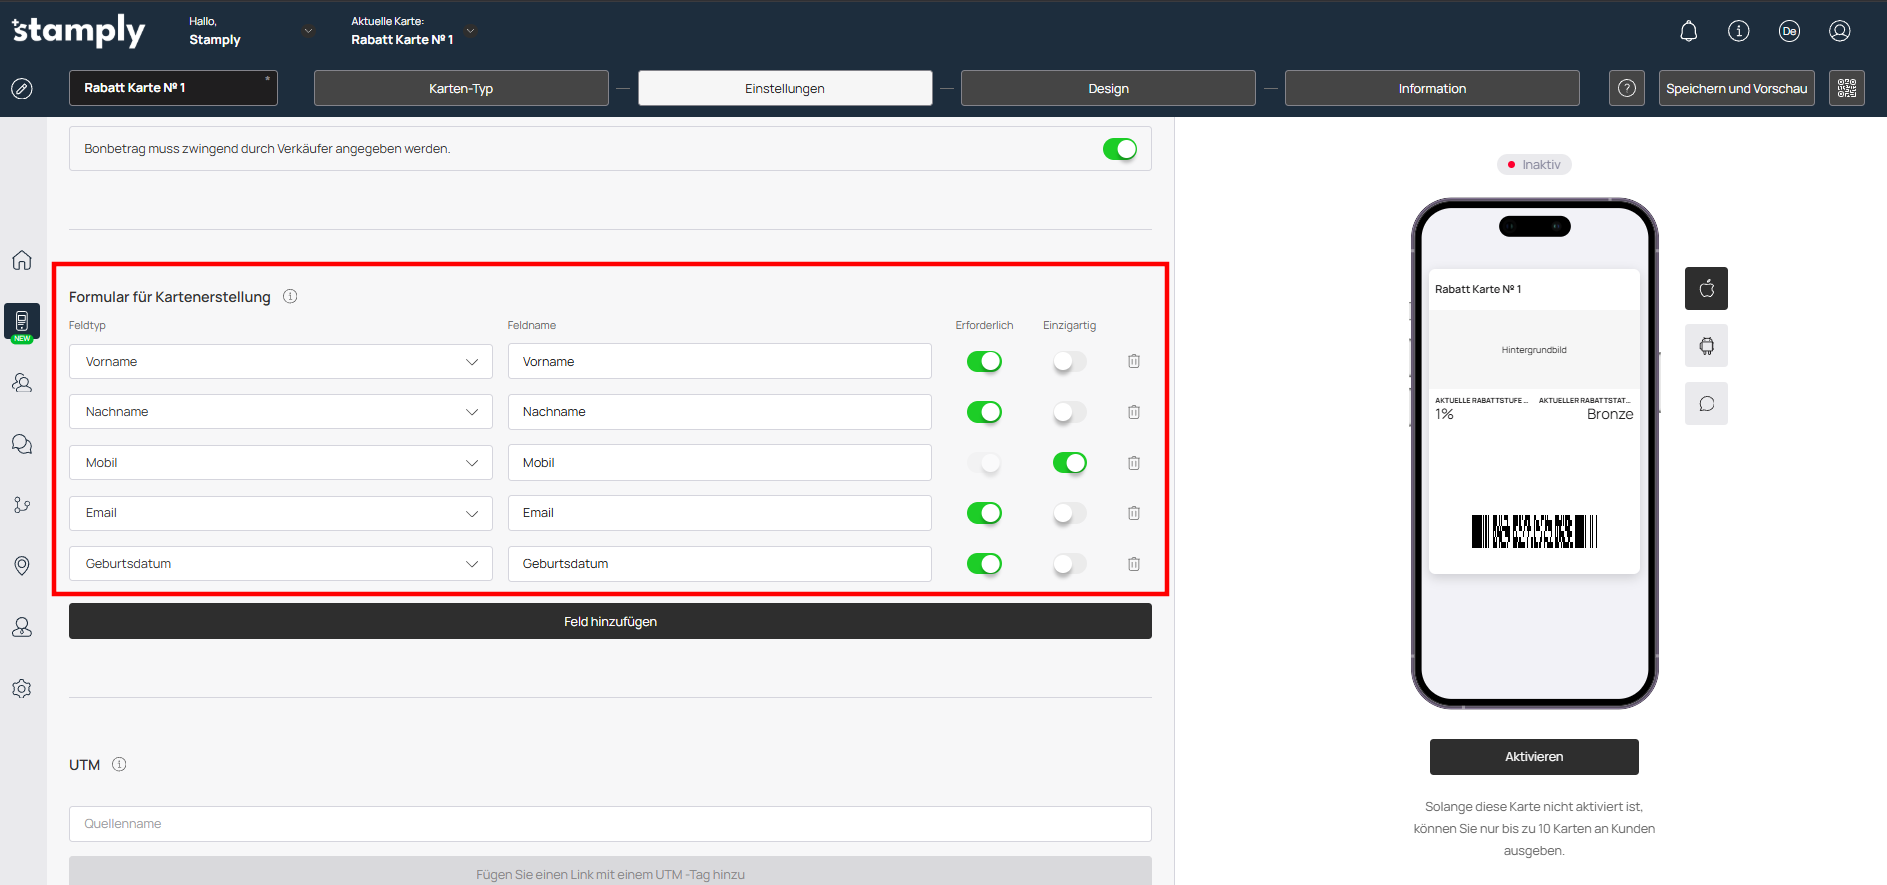
Task: Click the Feld hinzufügen button
Action: point(610,621)
